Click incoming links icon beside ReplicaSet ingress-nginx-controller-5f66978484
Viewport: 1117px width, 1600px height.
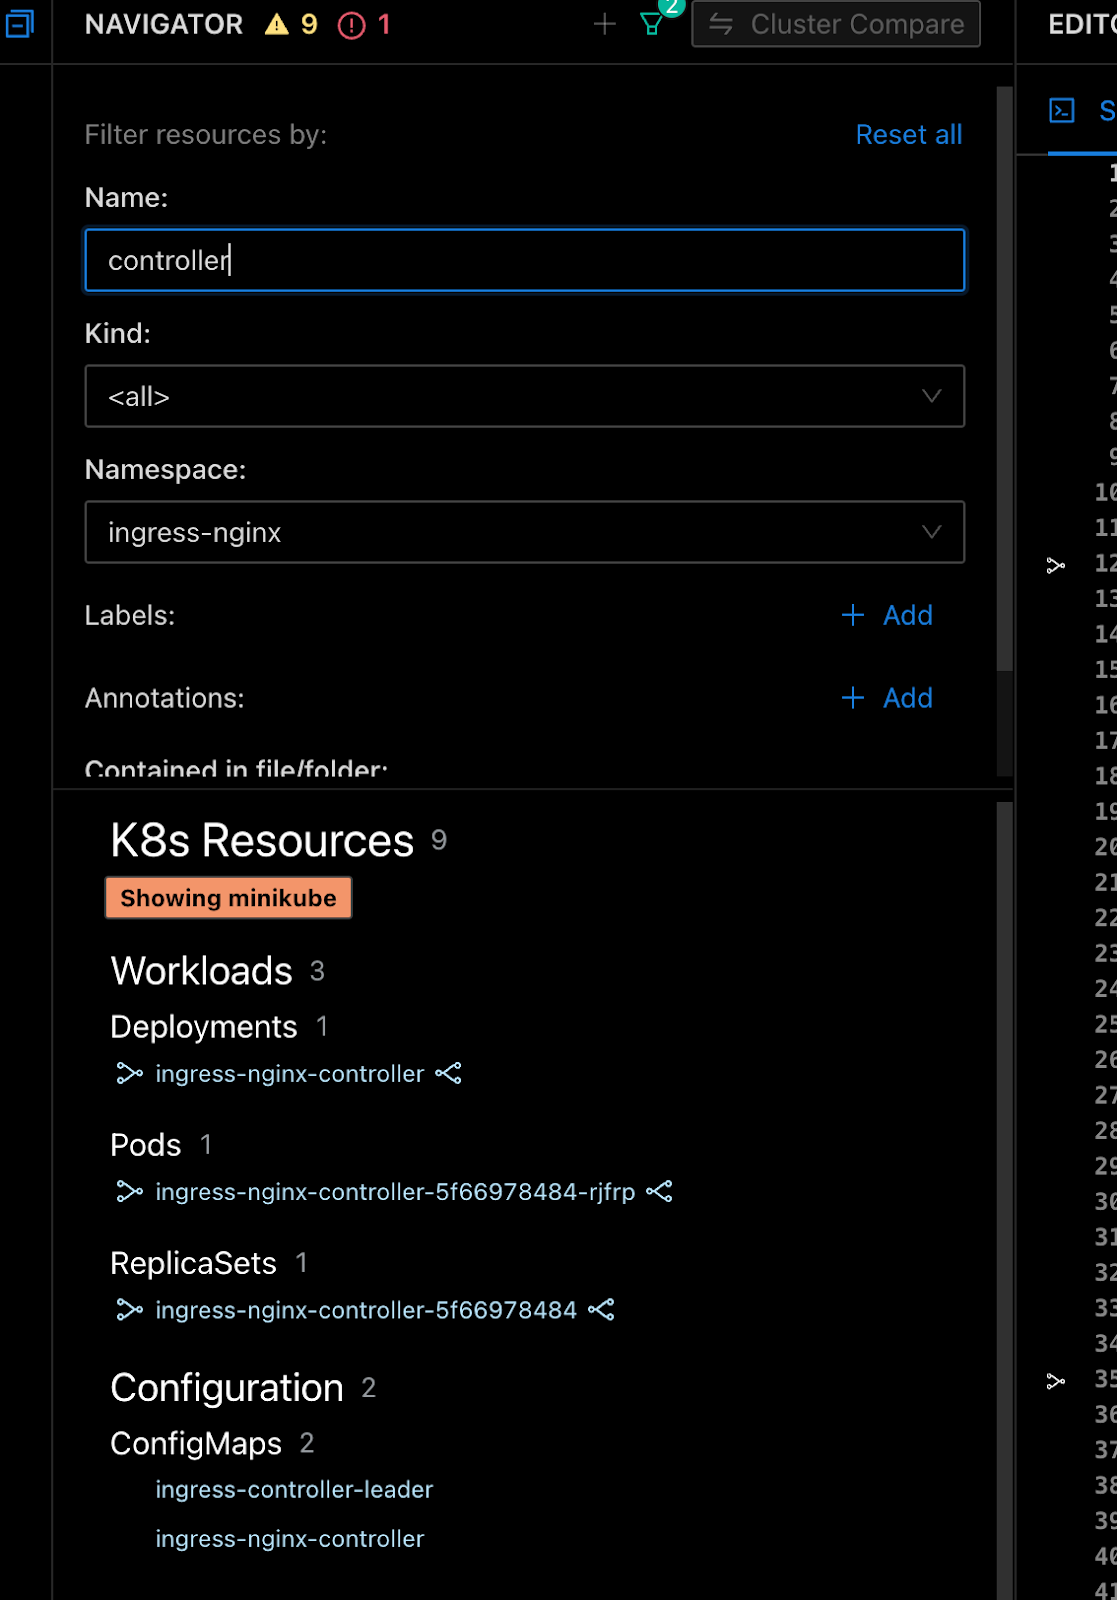coord(130,1310)
